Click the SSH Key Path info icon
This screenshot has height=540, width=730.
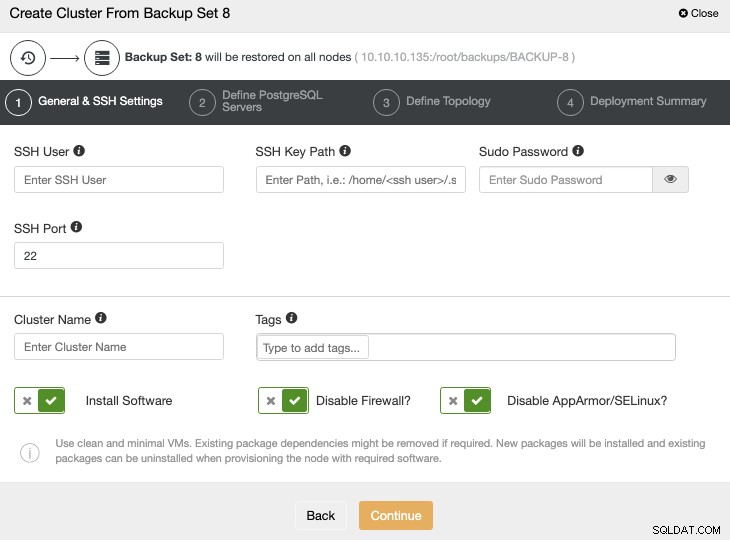(x=345, y=151)
